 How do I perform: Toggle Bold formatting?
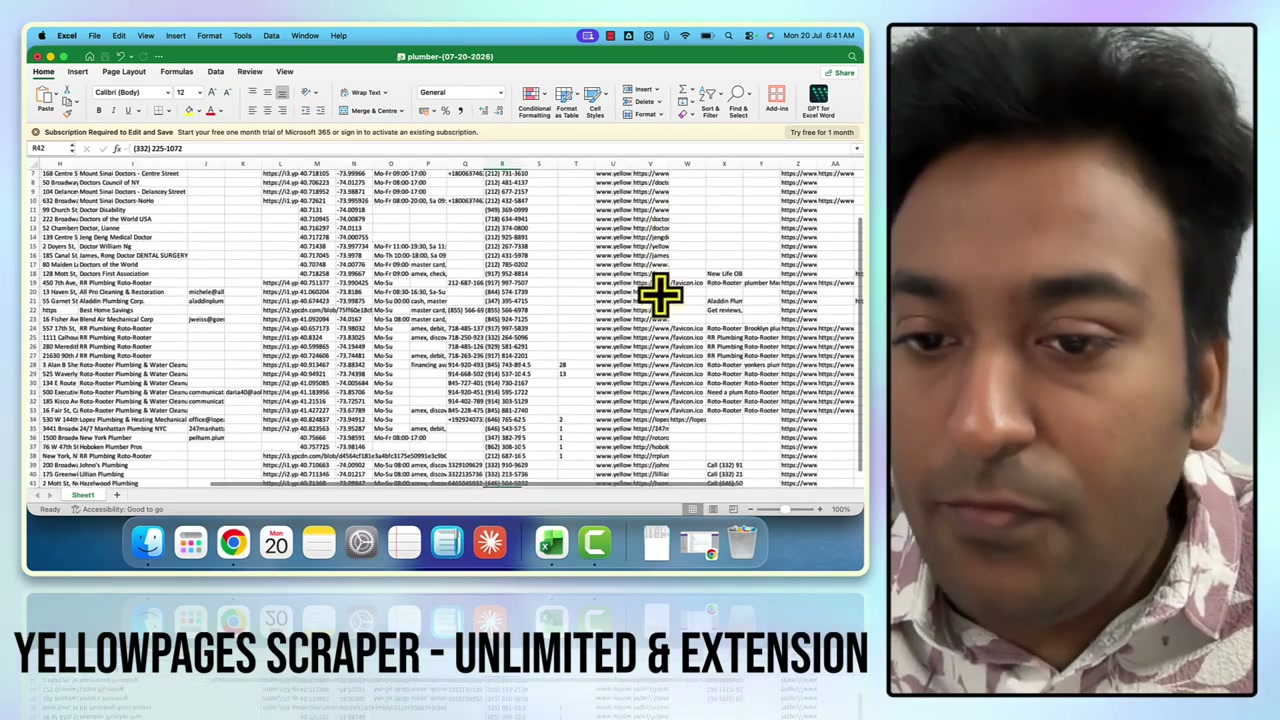pos(98,110)
